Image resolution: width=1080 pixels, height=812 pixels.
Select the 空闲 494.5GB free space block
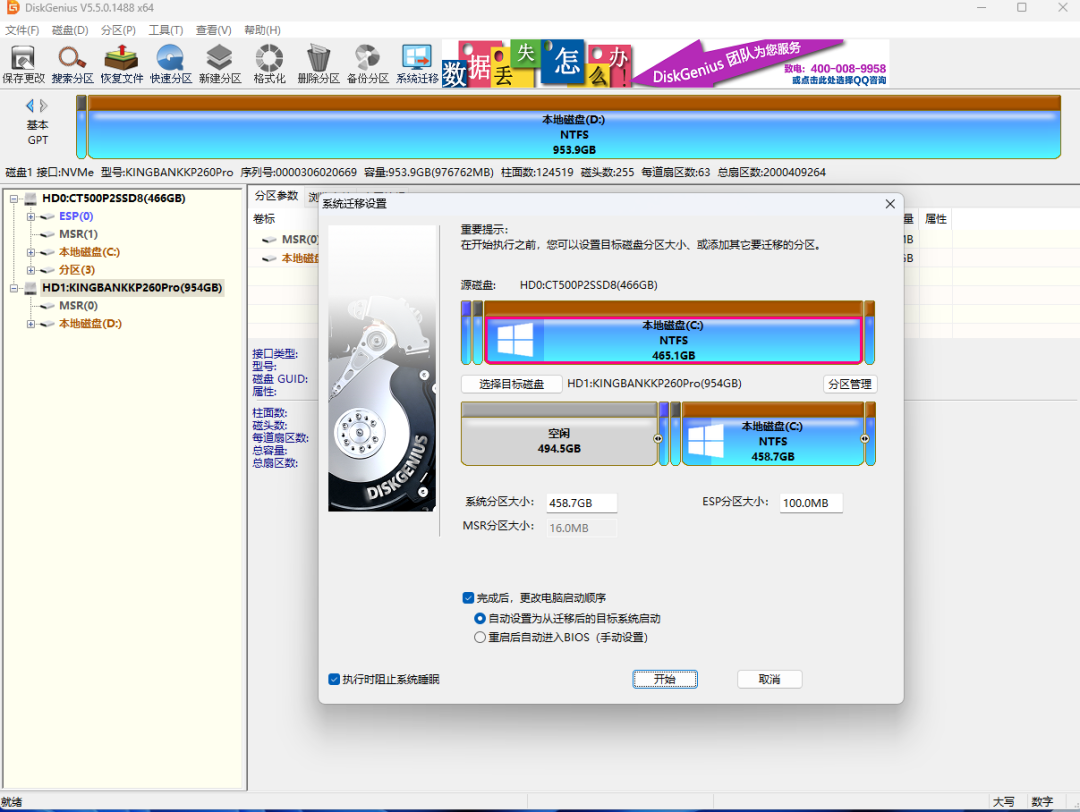[x=559, y=435]
